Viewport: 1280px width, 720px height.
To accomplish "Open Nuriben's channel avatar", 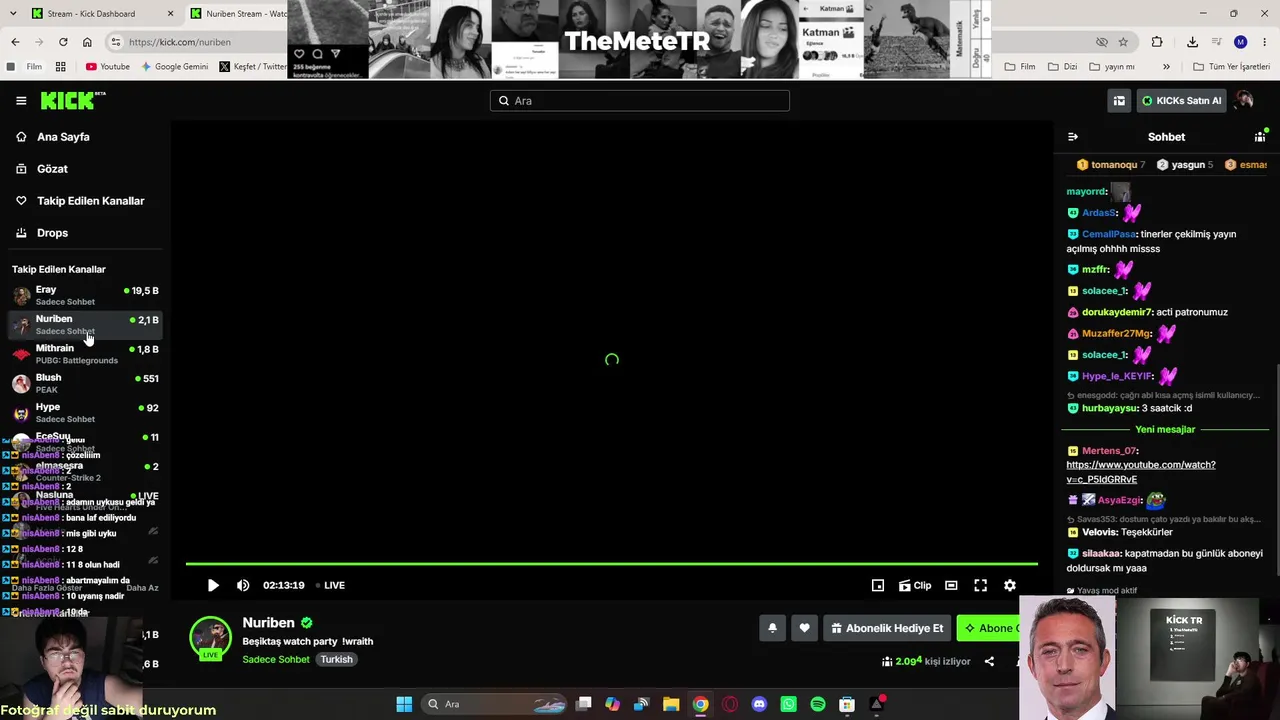I will (x=210, y=637).
